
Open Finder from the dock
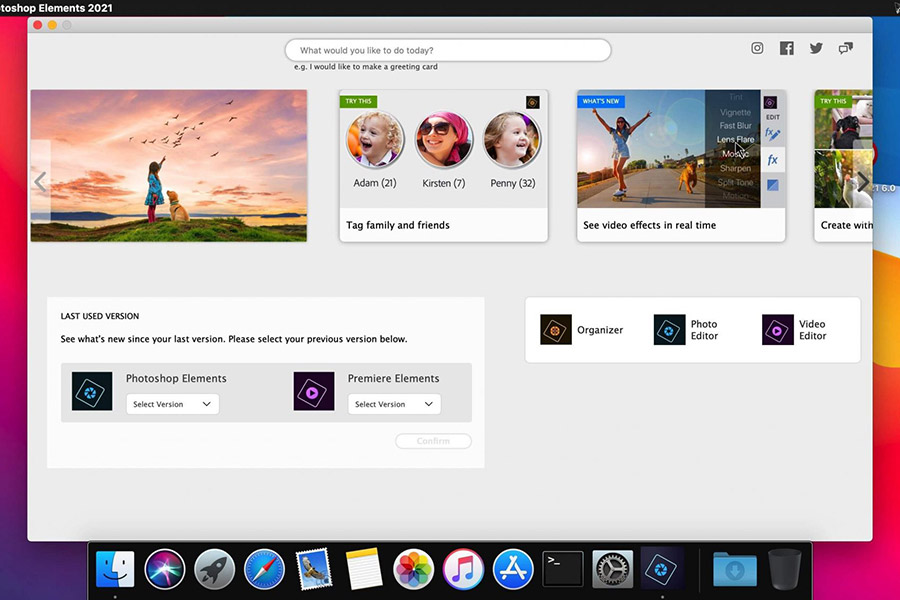(x=115, y=569)
